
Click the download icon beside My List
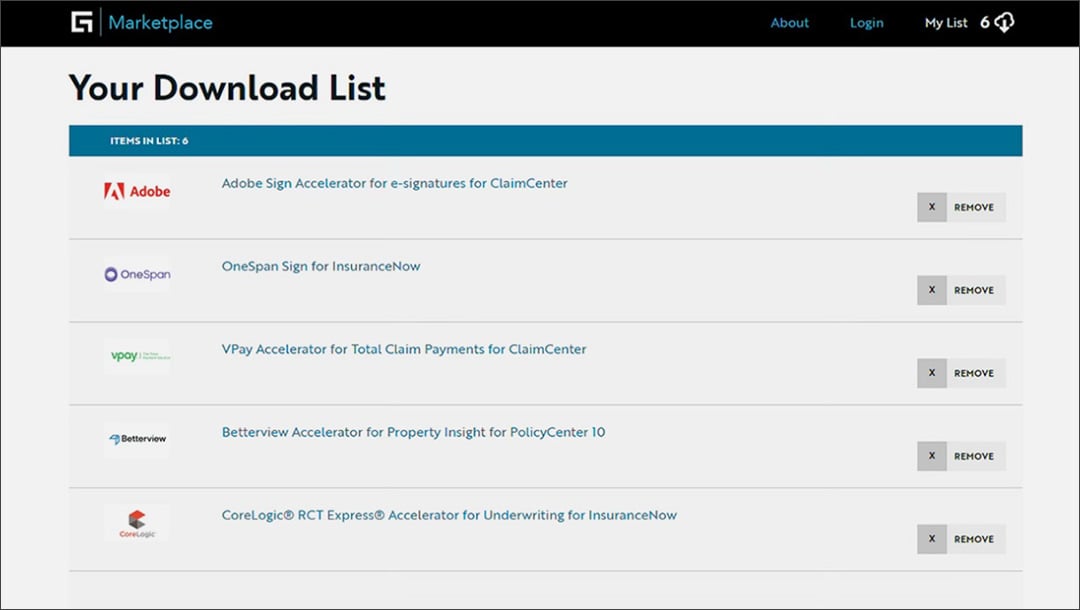pos(1002,21)
